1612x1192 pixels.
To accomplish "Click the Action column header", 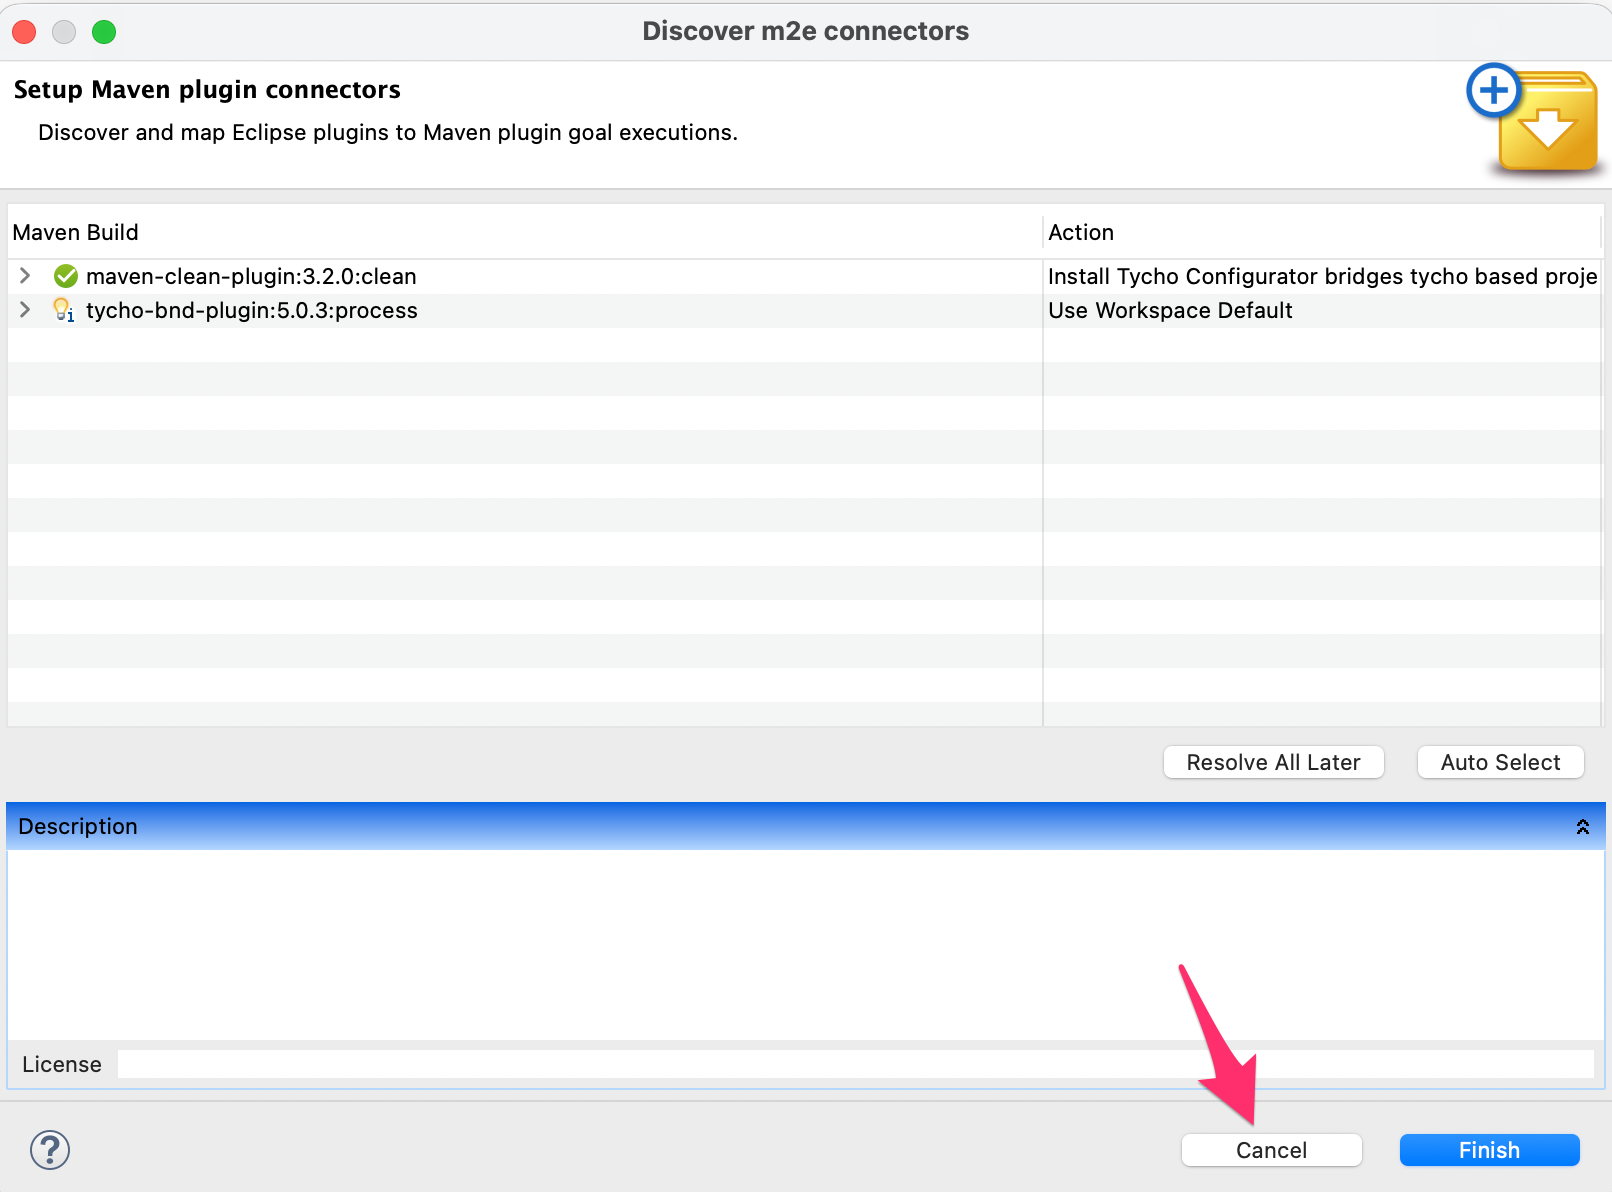I will (x=1322, y=232).
